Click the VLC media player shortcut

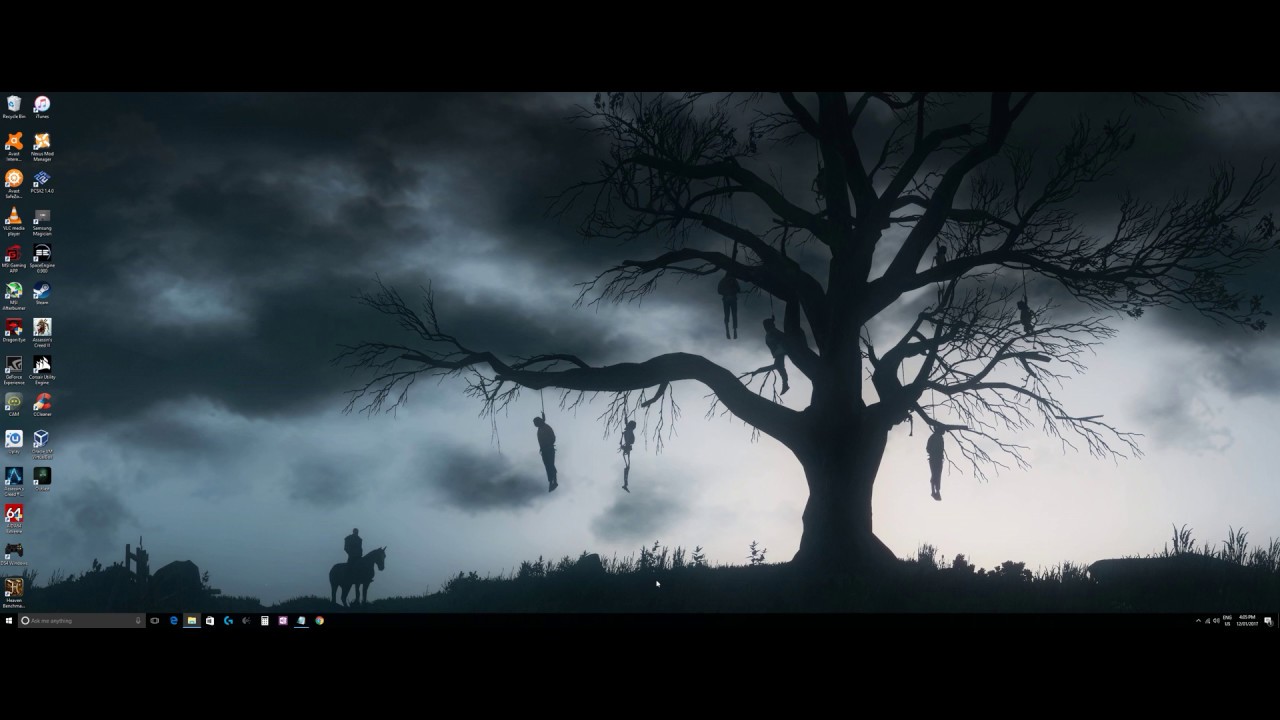pyautogui.click(x=14, y=222)
